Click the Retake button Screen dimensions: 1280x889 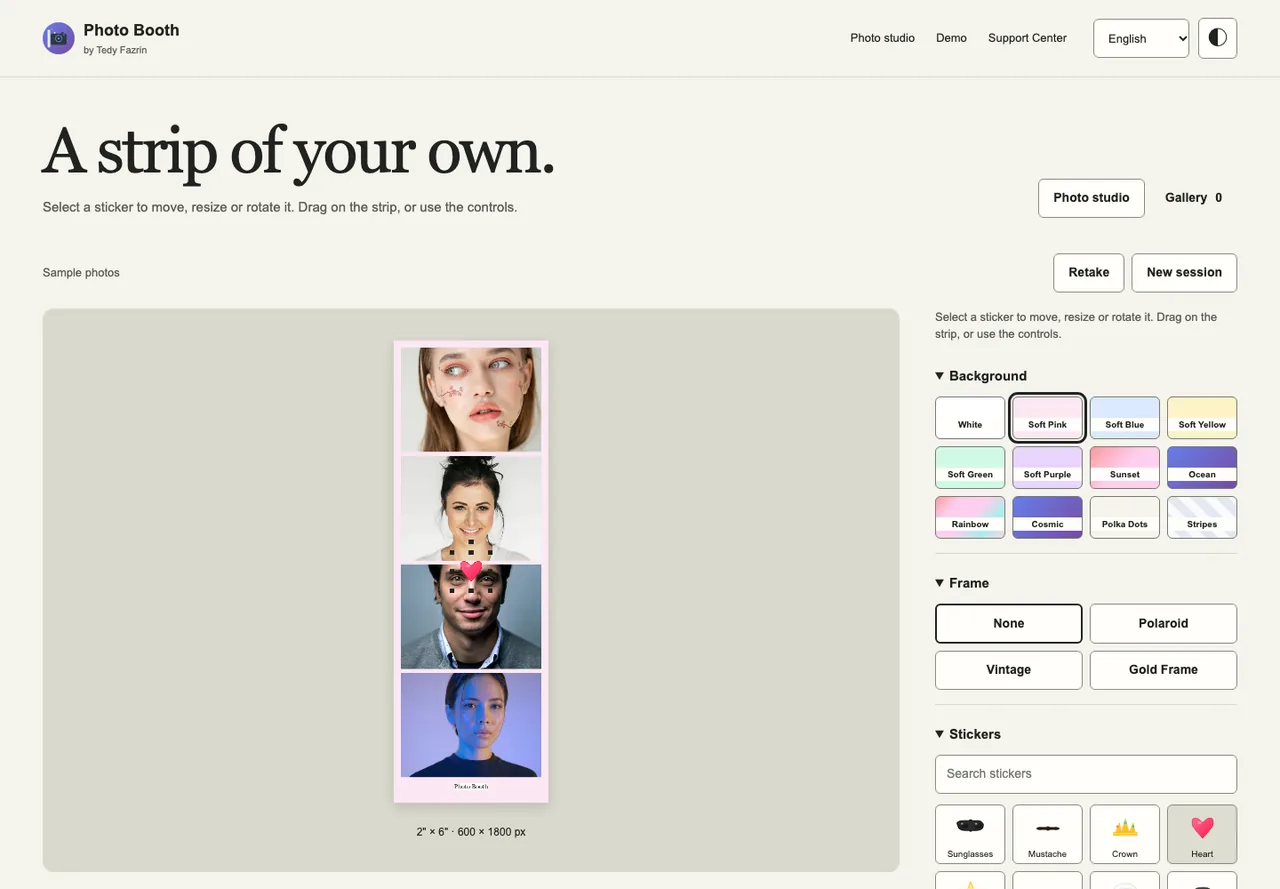pos(1088,272)
